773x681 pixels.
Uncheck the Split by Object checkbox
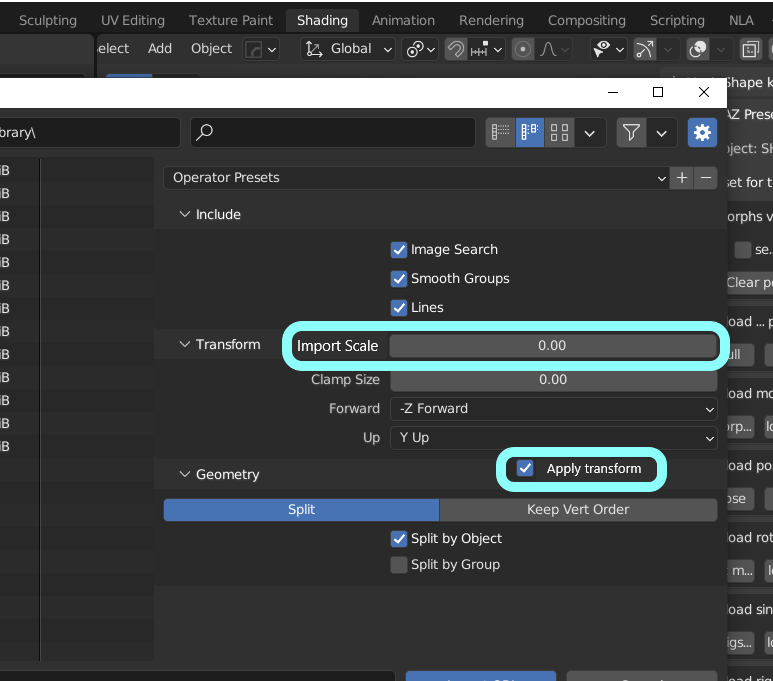click(399, 538)
